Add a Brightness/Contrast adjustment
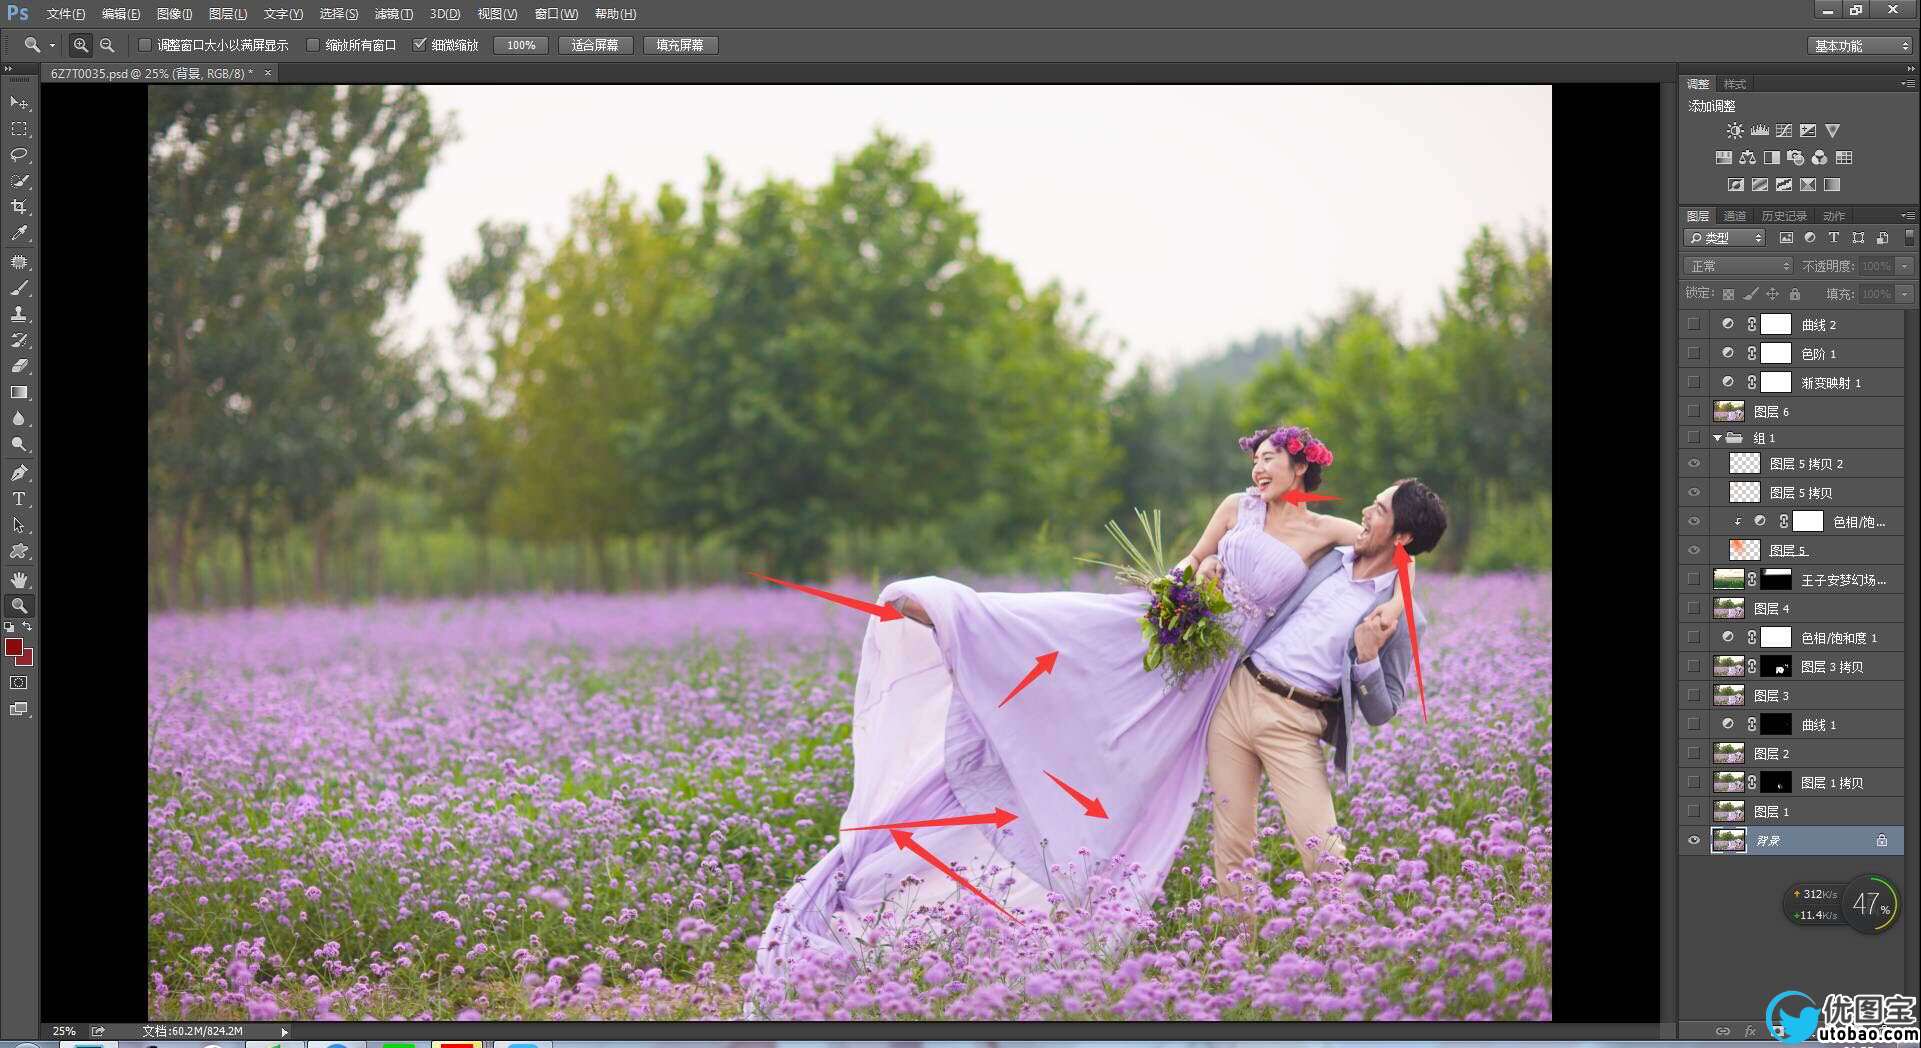This screenshot has height=1048, width=1921. click(x=1734, y=131)
